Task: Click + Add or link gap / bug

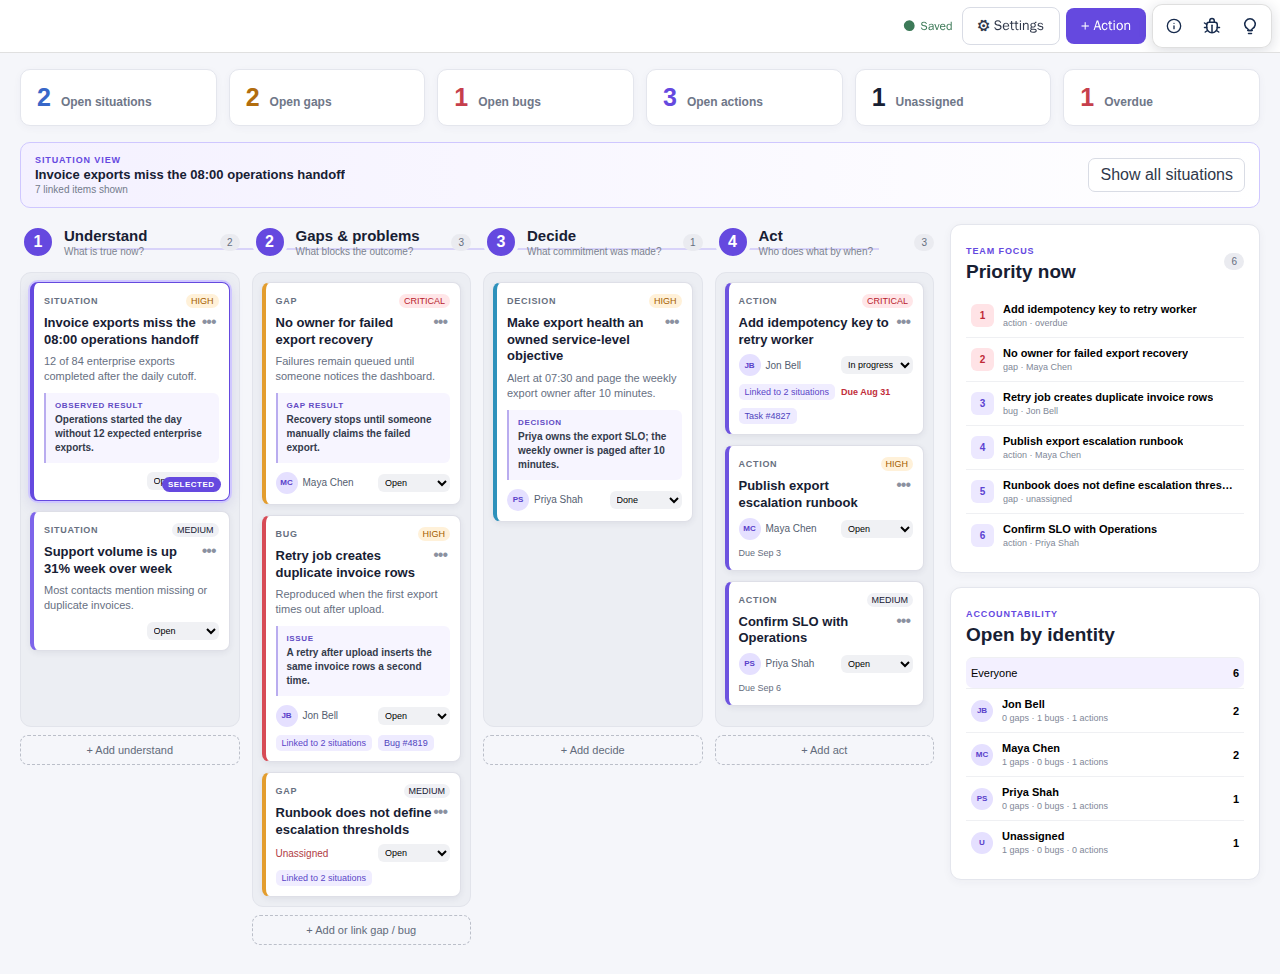Action: pyautogui.click(x=361, y=930)
